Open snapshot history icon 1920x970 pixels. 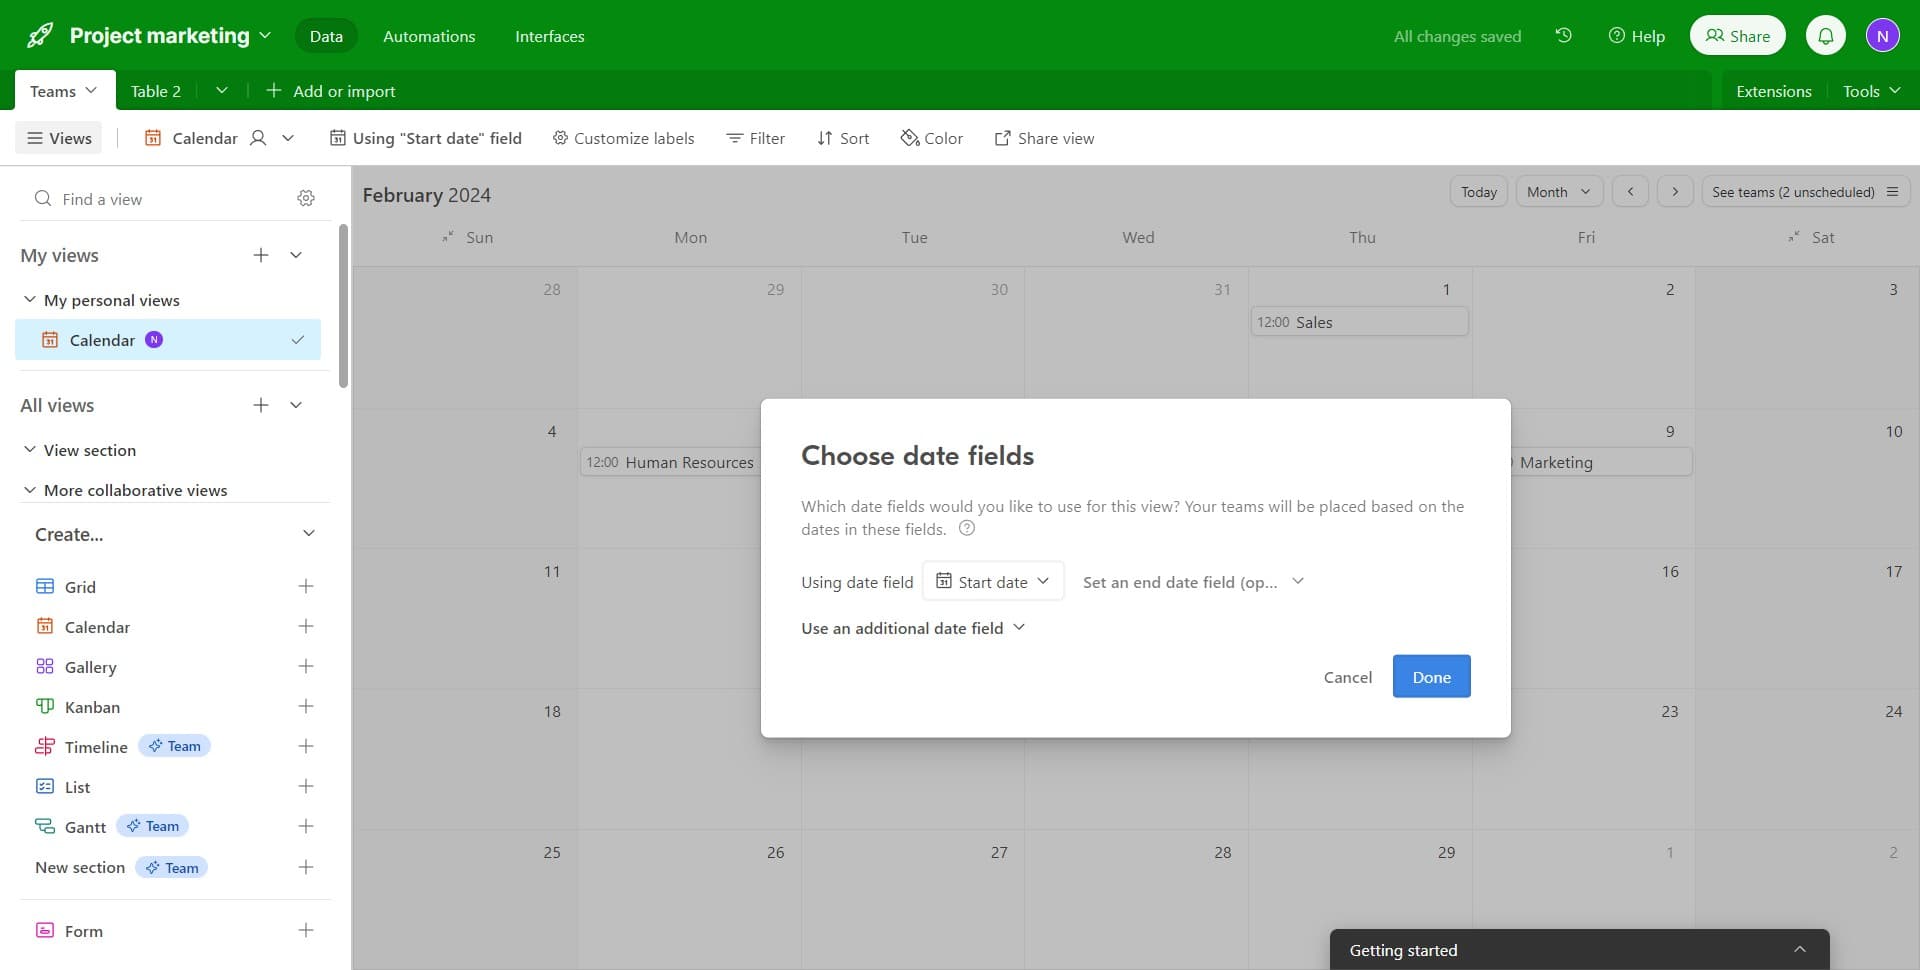[x=1564, y=35]
